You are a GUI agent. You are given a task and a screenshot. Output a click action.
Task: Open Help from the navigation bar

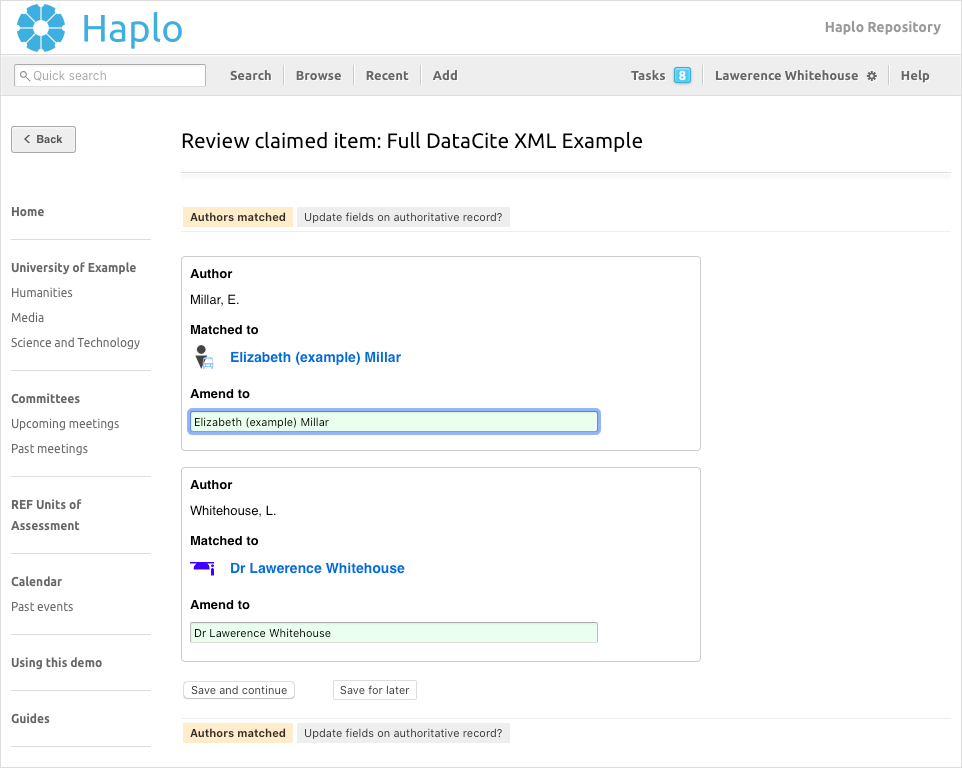(914, 75)
